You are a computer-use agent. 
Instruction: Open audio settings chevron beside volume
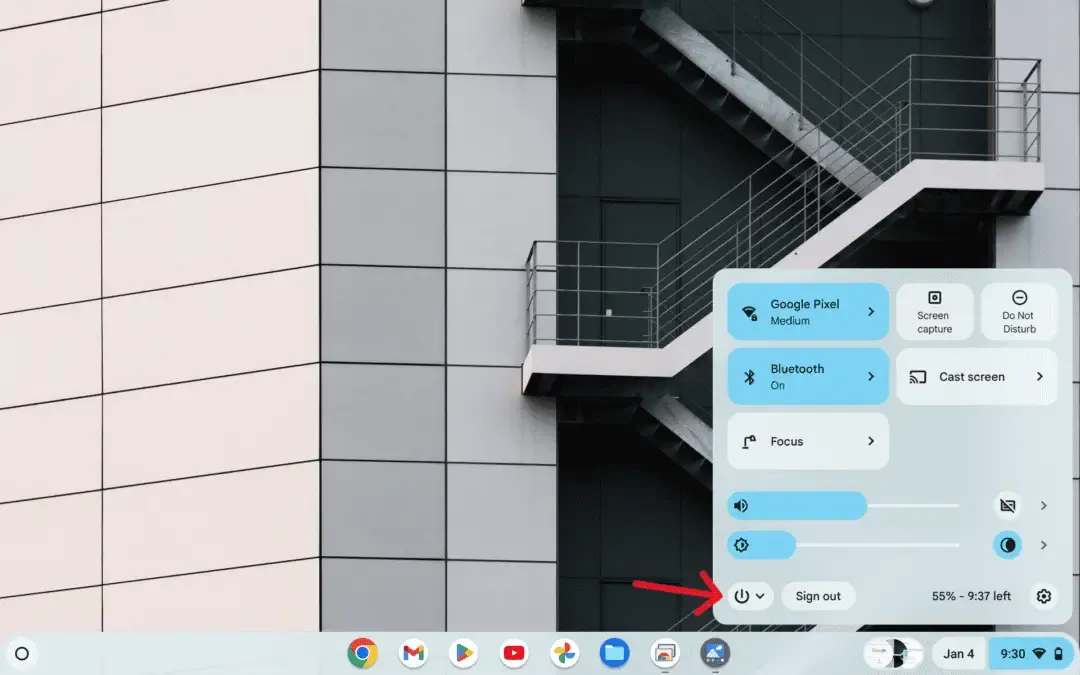[x=1043, y=506]
